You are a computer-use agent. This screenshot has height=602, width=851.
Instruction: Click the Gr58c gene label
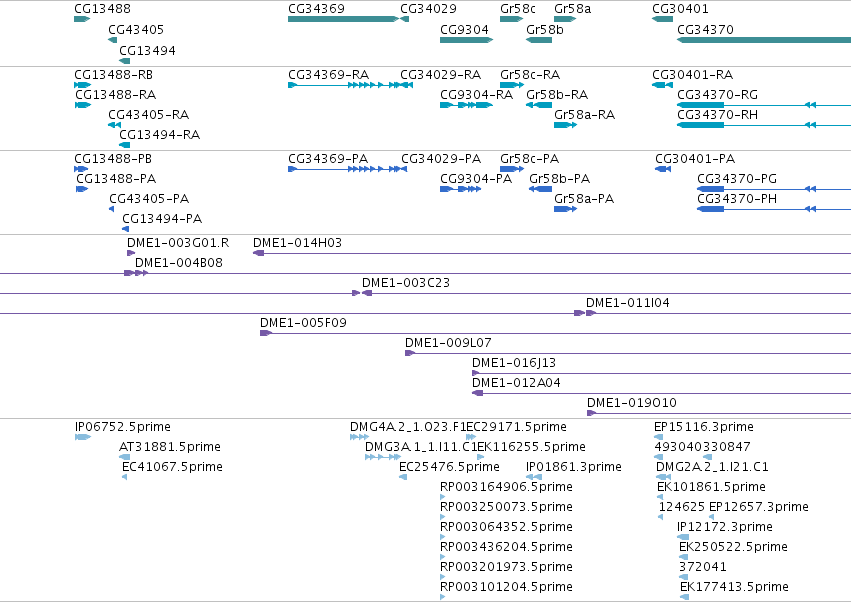[x=518, y=9]
